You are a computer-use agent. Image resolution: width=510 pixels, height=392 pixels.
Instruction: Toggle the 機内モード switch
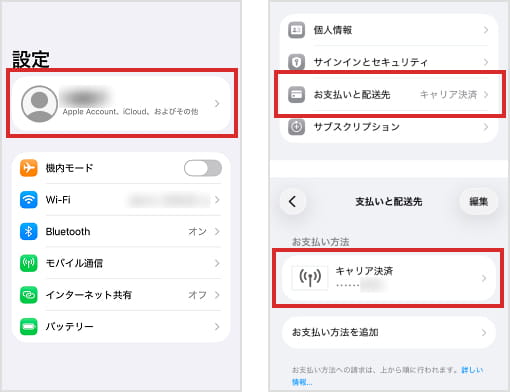(203, 168)
